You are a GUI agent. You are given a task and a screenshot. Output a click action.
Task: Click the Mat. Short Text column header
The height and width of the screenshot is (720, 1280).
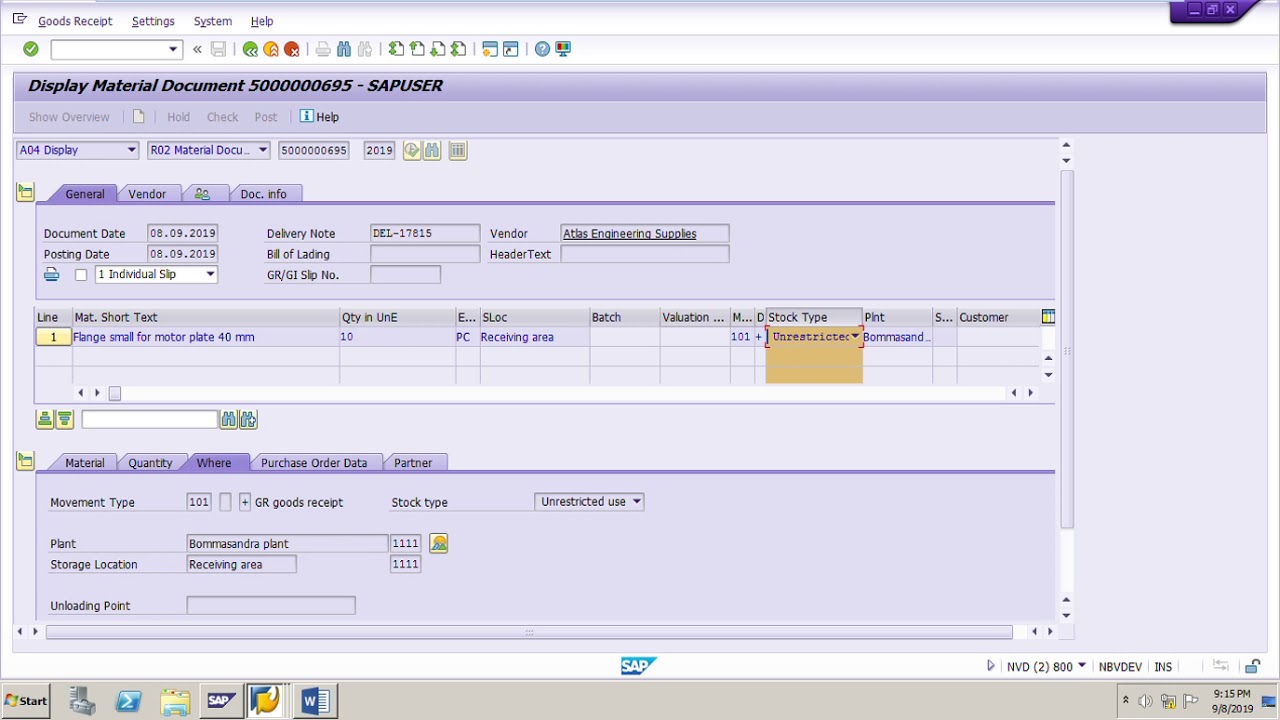(x=206, y=317)
